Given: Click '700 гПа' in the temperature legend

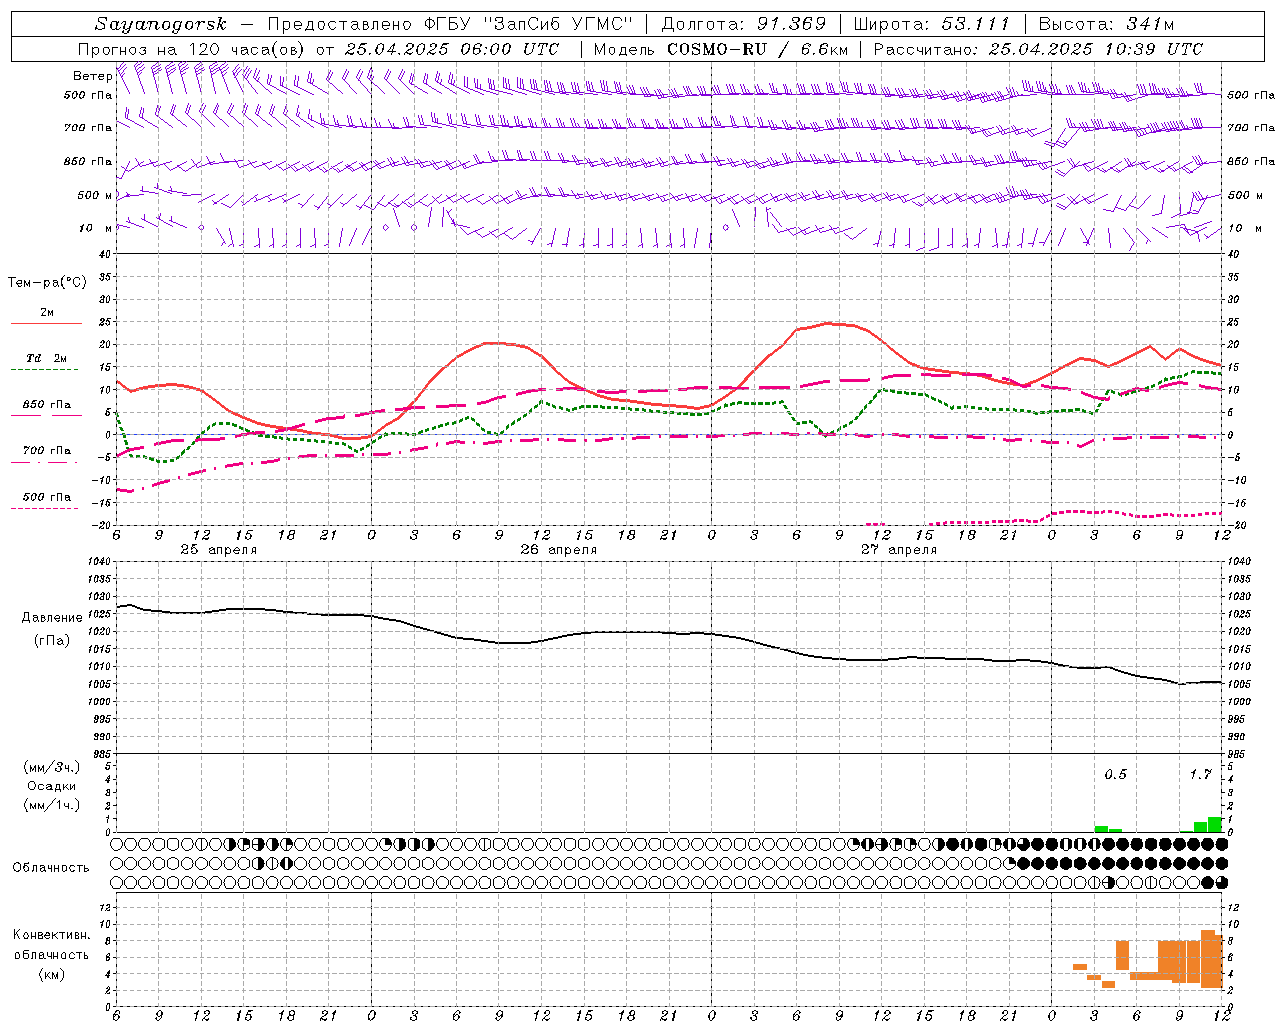Looking at the screenshot, I should pos(46,451).
